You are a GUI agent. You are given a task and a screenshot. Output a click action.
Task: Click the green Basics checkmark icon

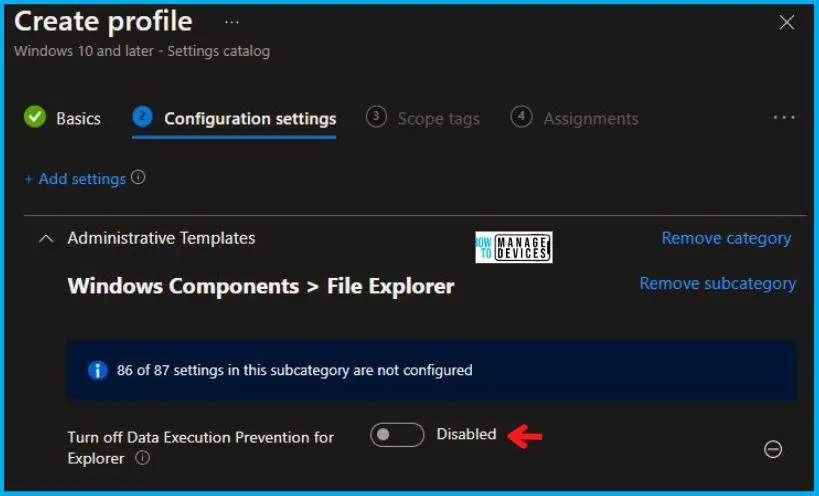[x=35, y=117]
